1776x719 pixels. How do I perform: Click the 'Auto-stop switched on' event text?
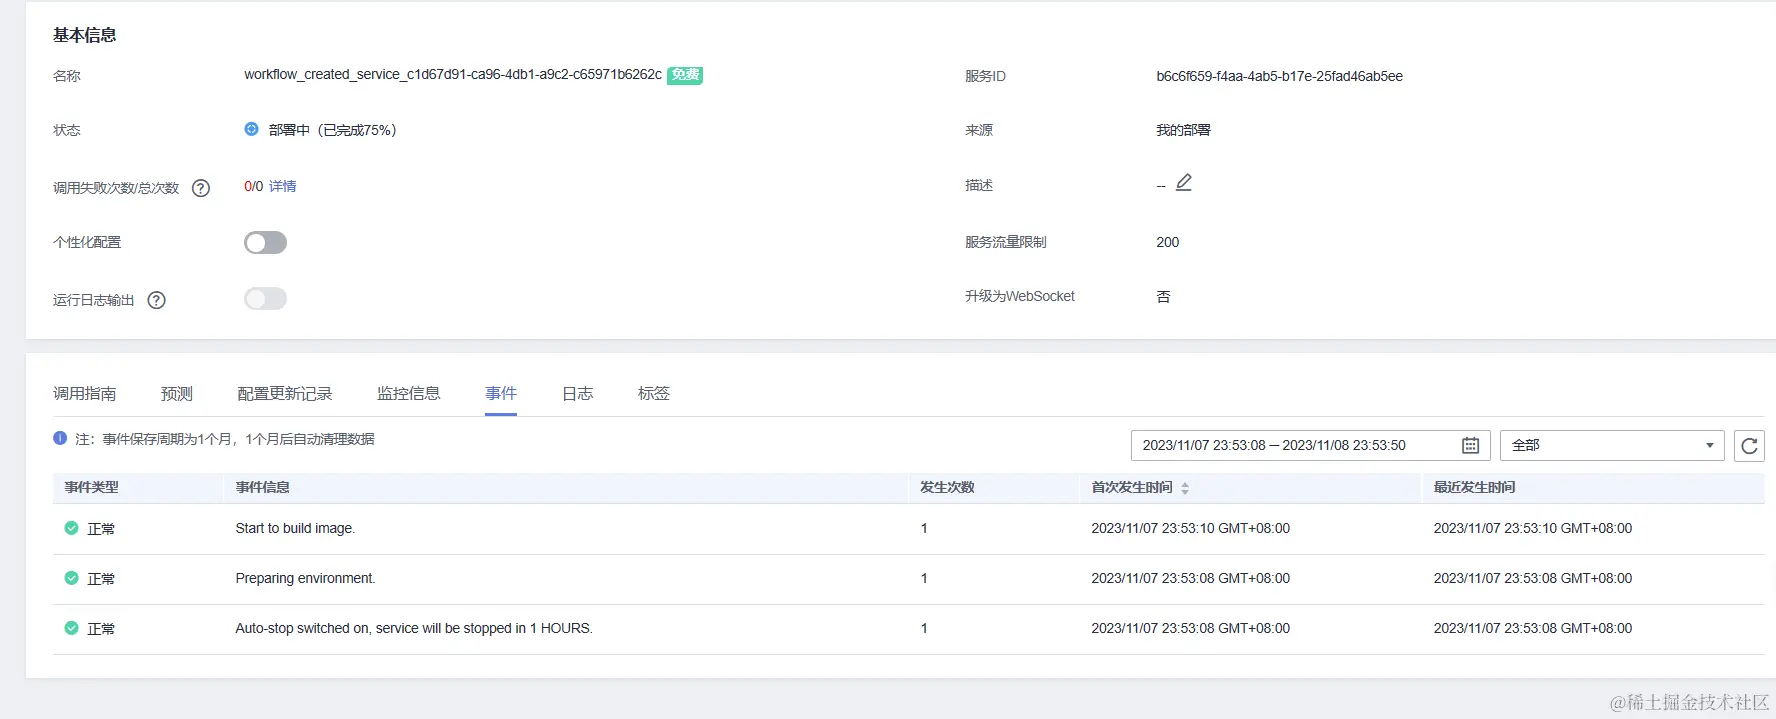[414, 628]
